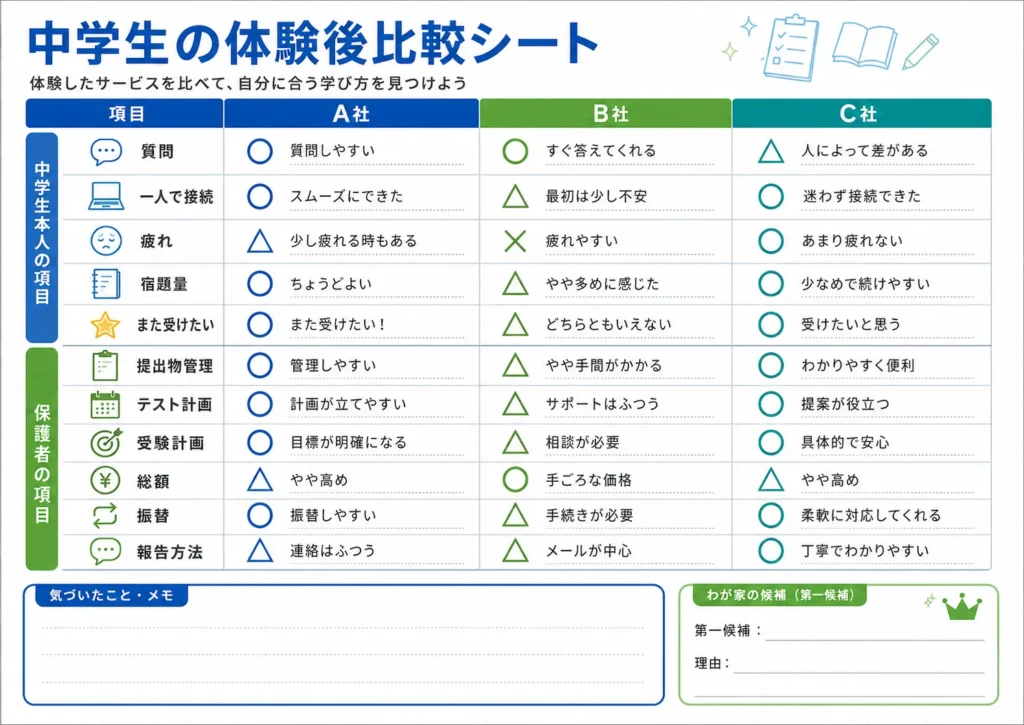Click the B社 text やや手間がかかる

(603, 365)
